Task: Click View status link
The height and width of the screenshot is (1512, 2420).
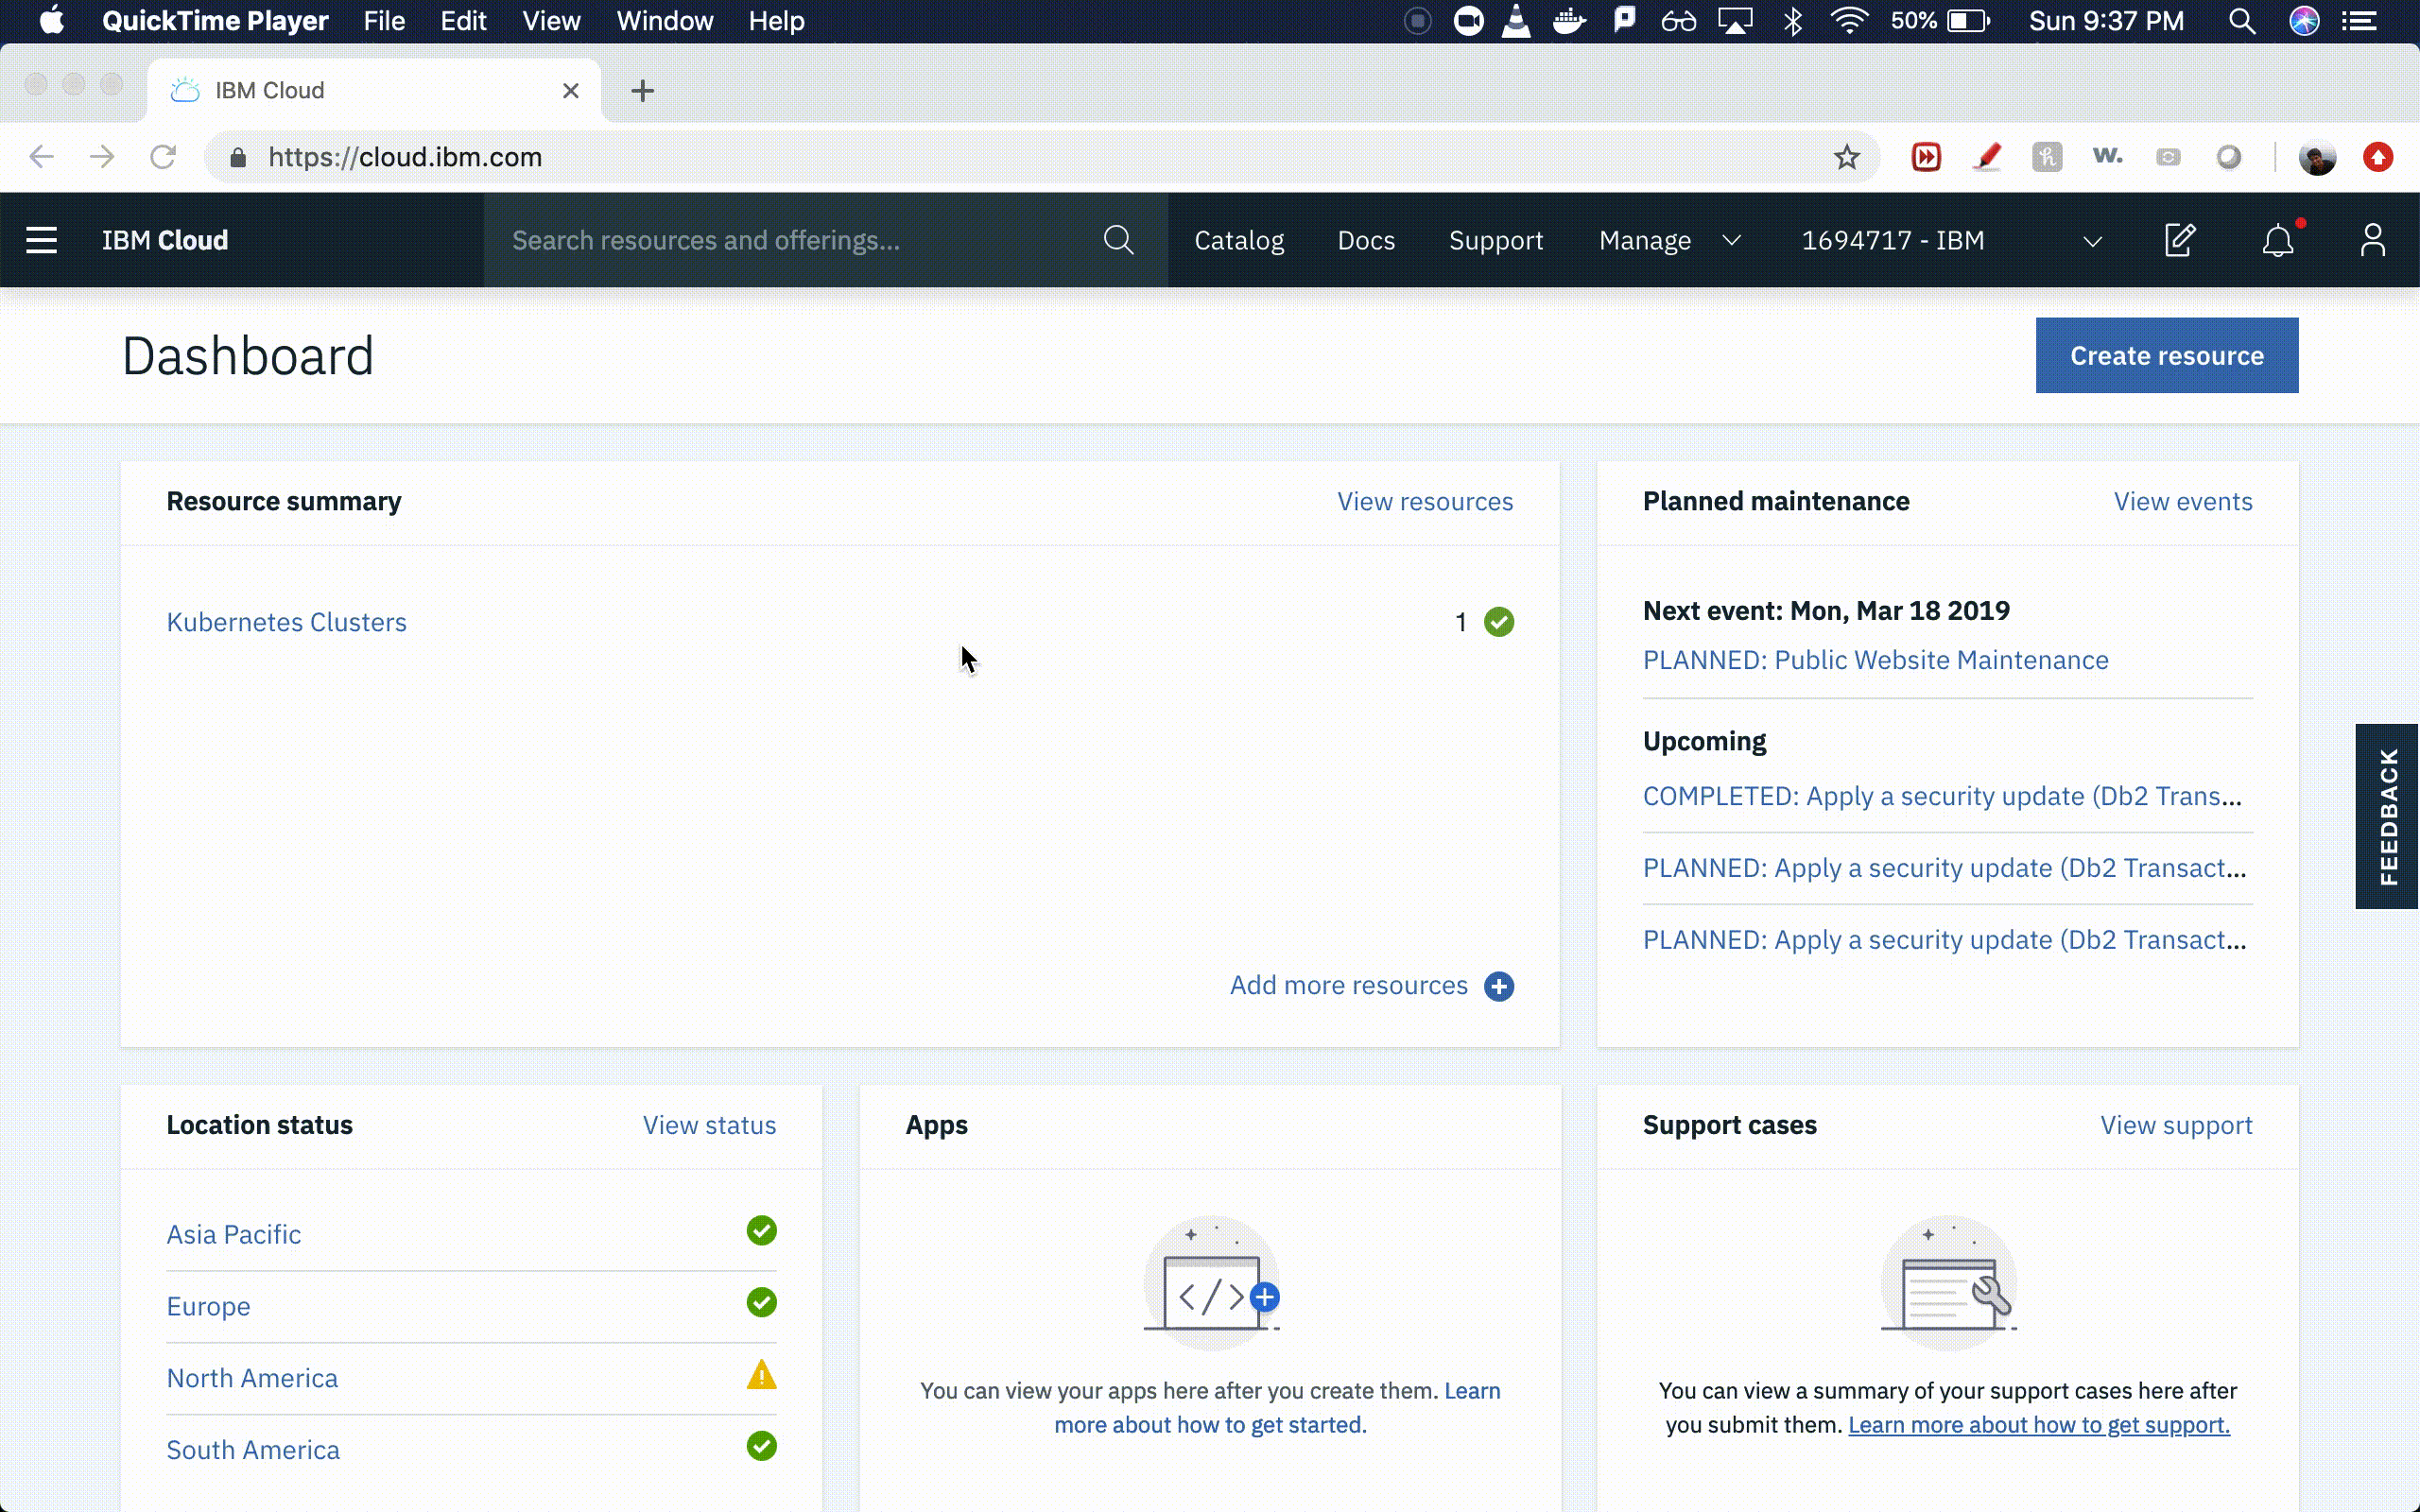Action: click(x=709, y=1125)
